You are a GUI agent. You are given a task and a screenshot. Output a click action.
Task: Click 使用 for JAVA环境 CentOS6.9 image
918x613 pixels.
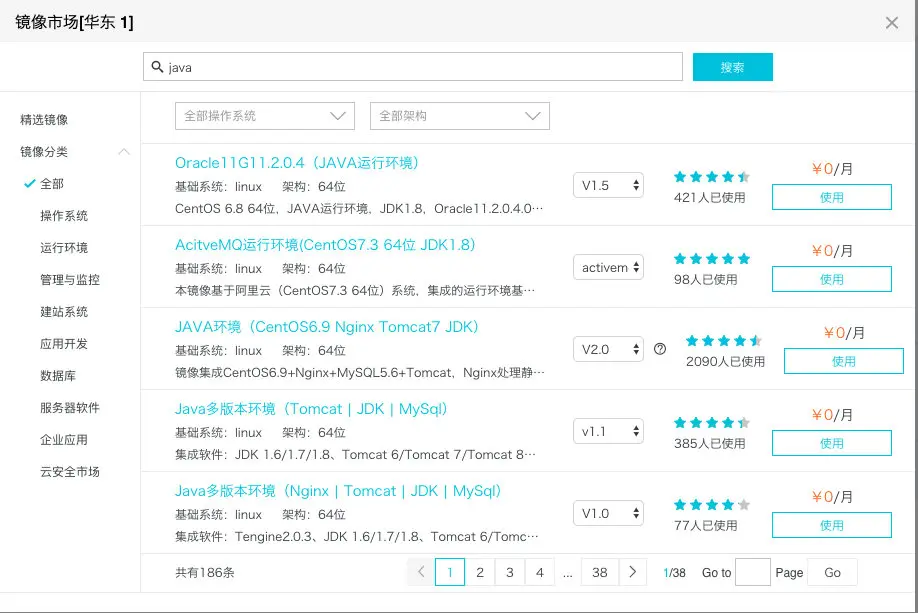(x=844, y=361)
